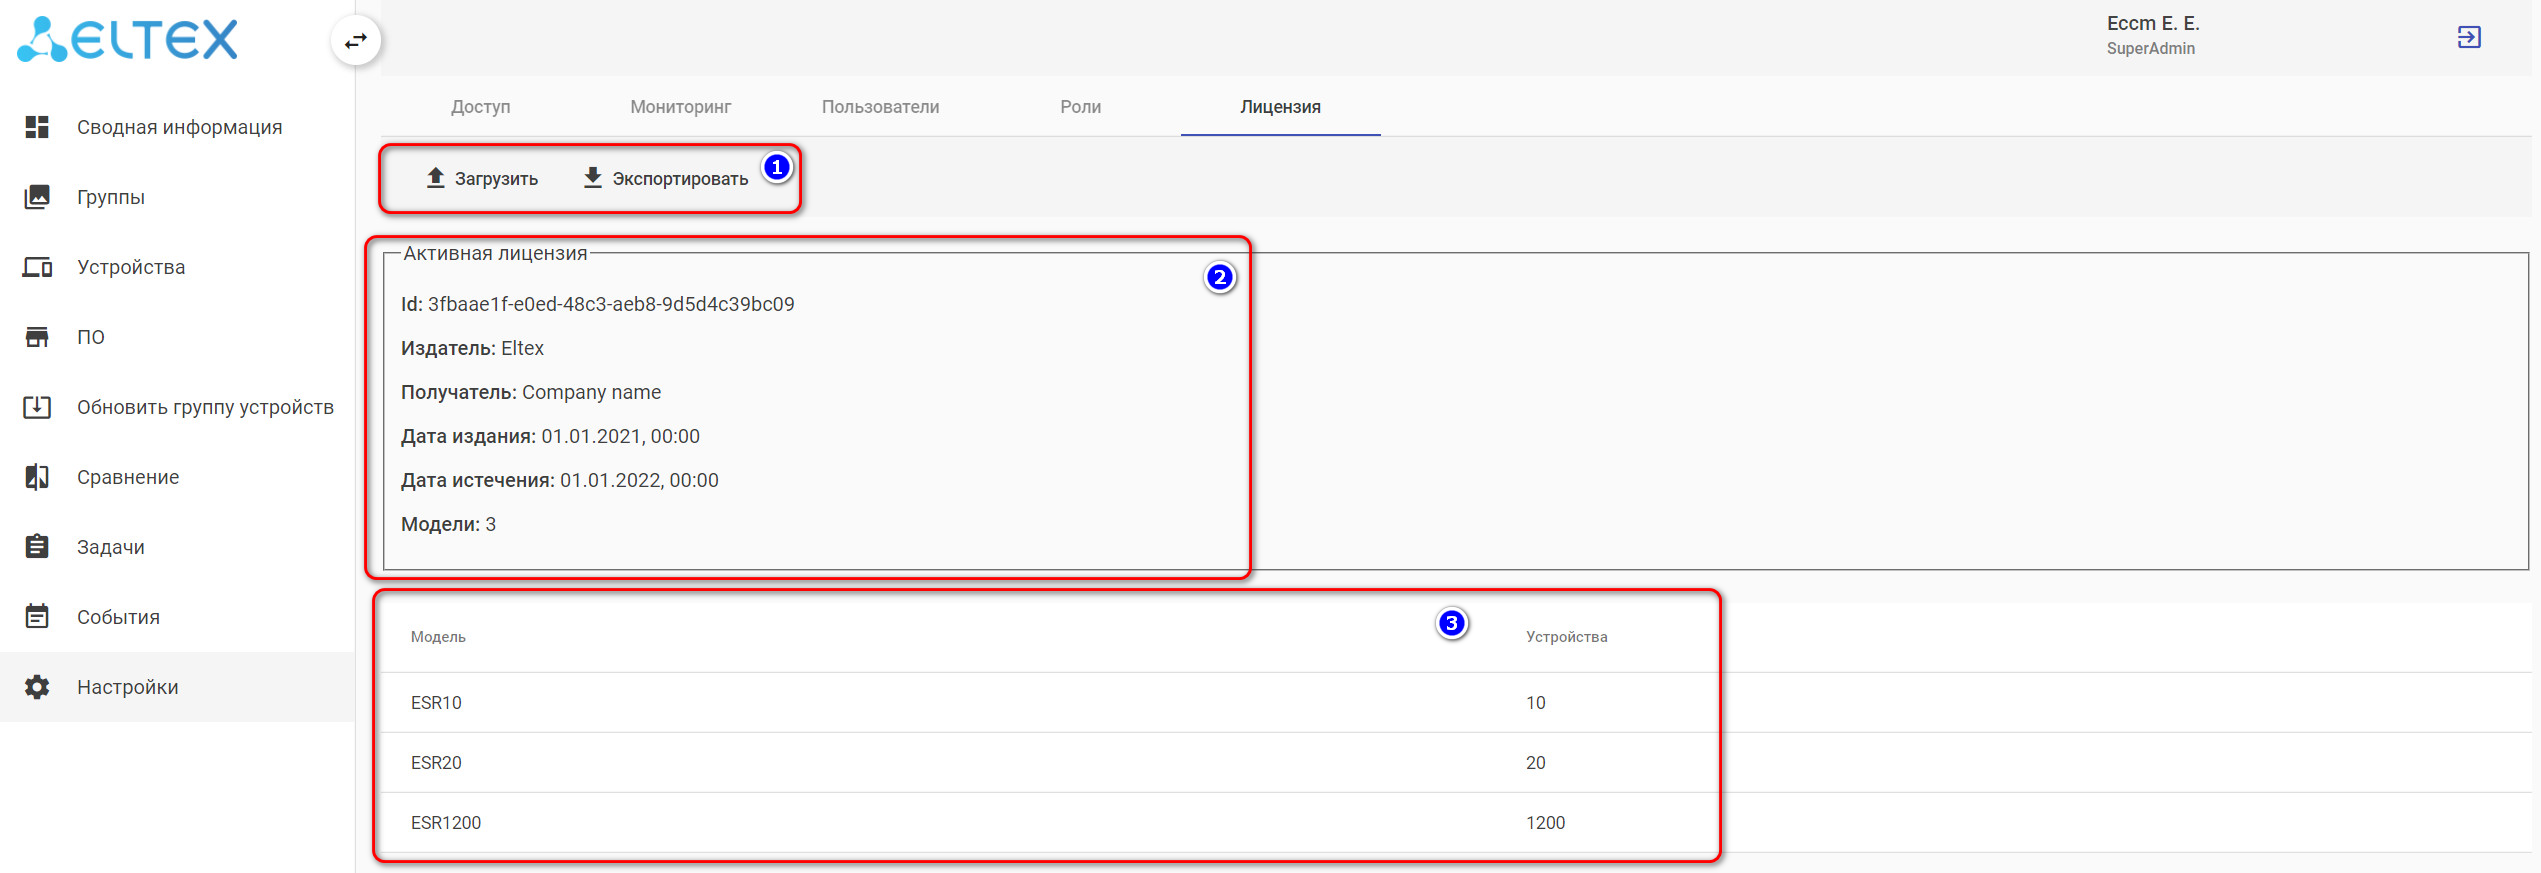
Task: Click the Группы images icon
Action: click(37, 197)
